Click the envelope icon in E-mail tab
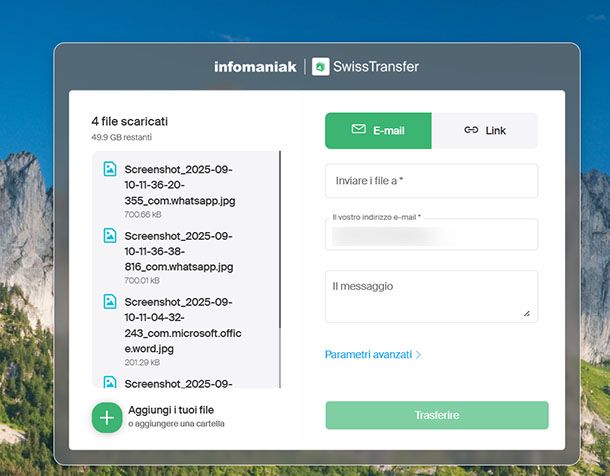 tap(358, 129)
